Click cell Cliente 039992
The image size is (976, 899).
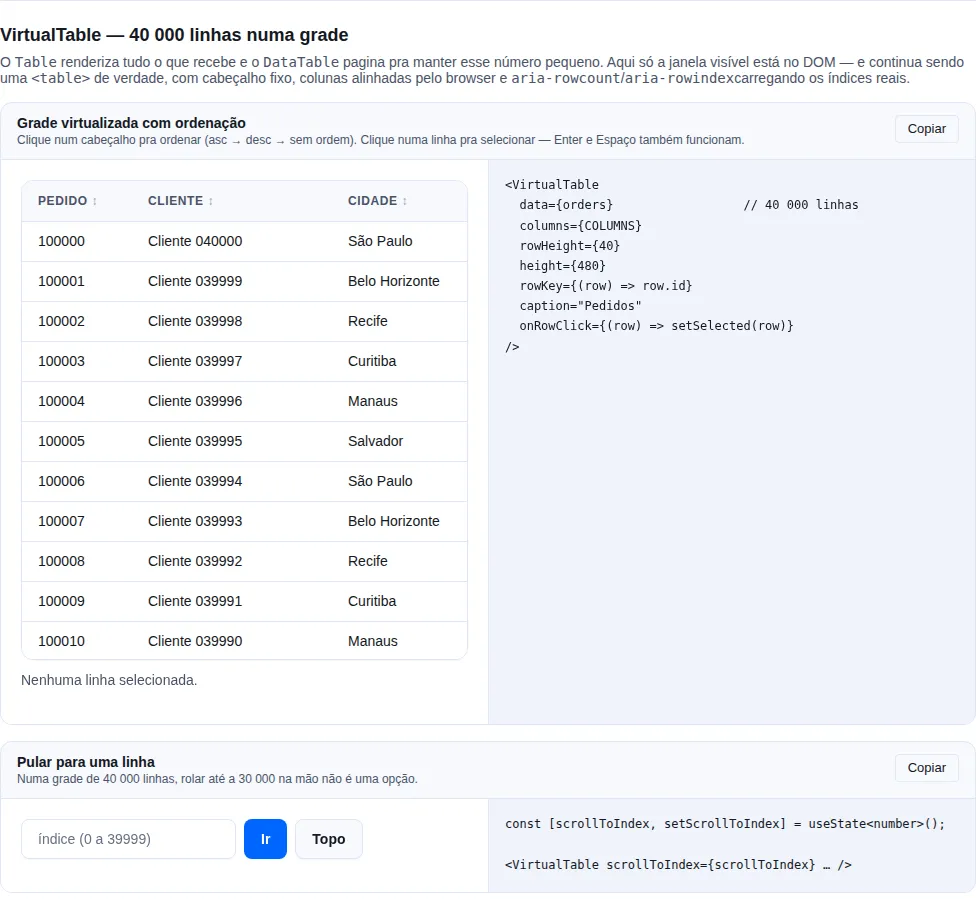pyautogui.click(x=195, y=561)
